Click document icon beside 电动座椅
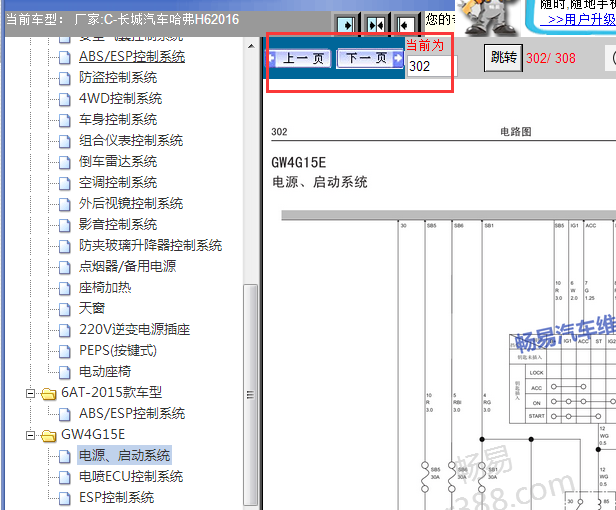 (65, 372)
